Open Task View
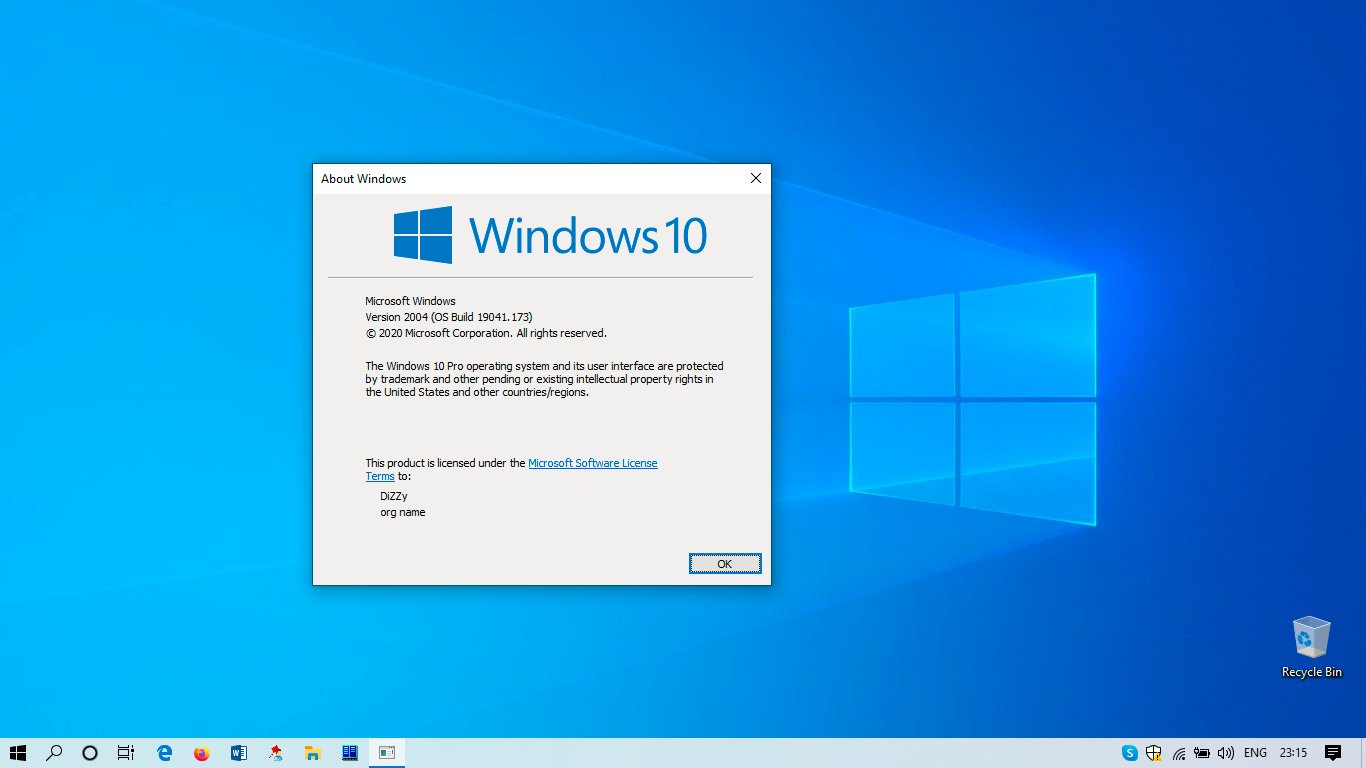This screenshot has height=768, width=1366. 125,753
